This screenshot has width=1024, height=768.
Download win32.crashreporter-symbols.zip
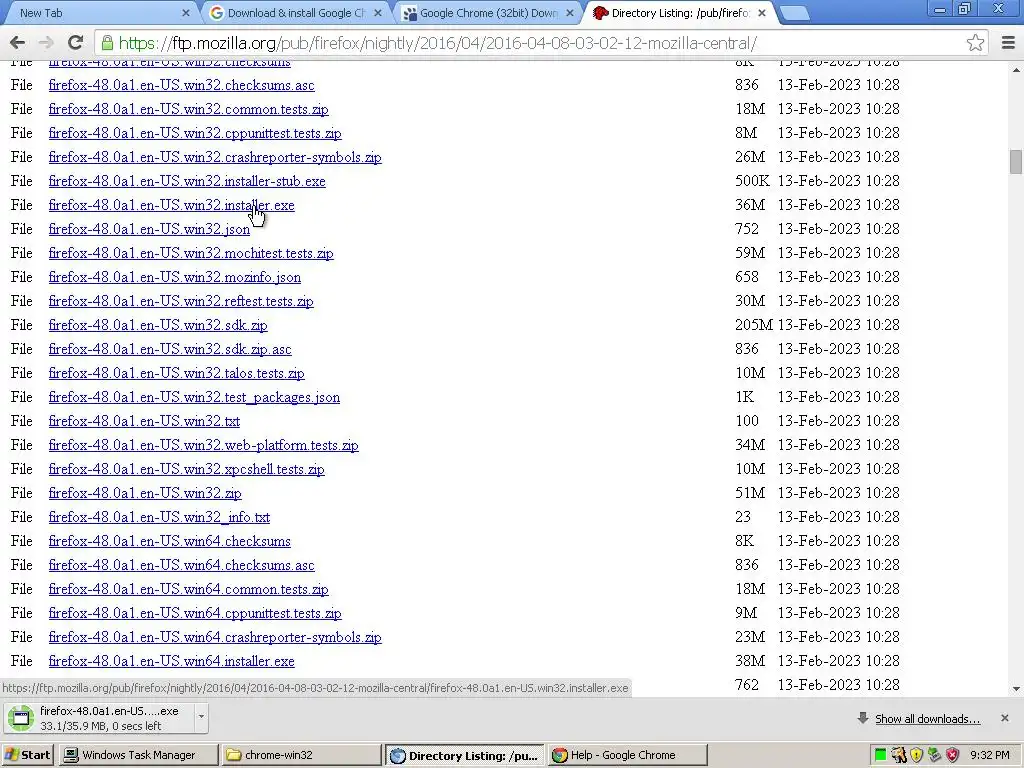tap(216, 157)
